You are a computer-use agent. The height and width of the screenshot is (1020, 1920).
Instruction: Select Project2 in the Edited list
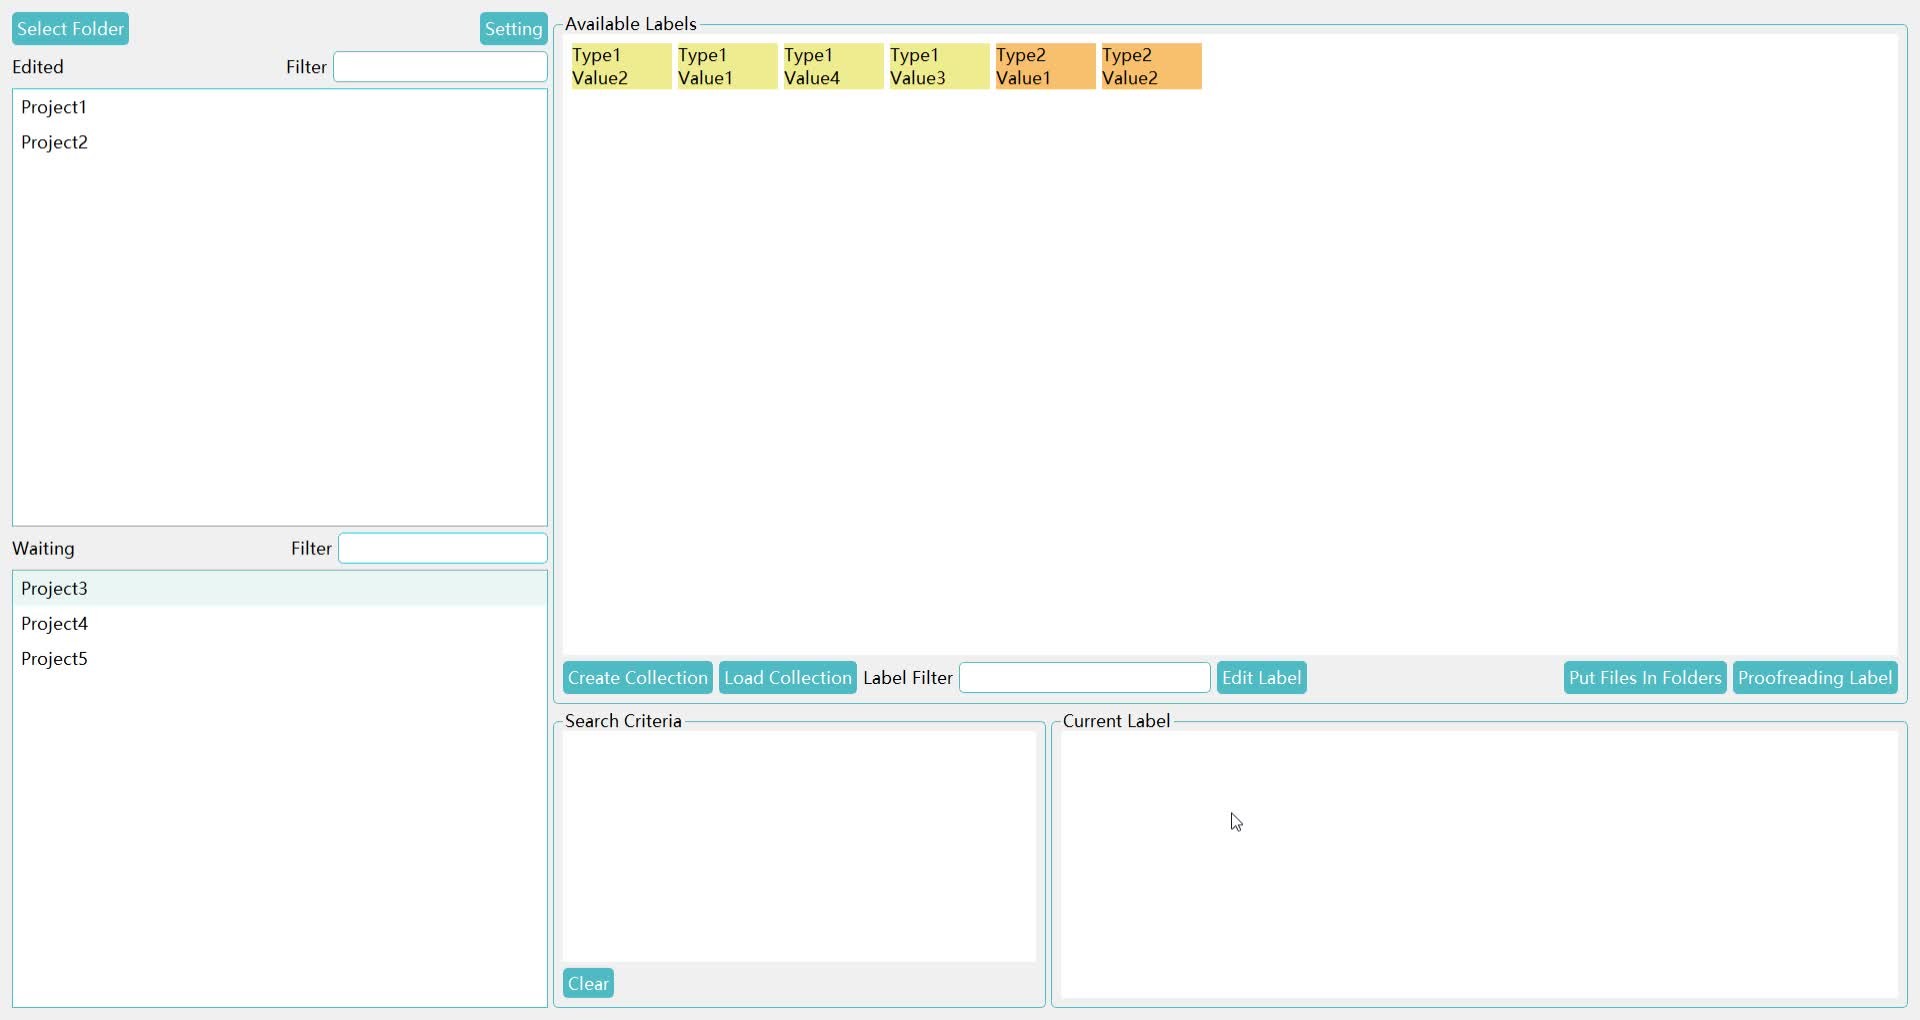54,142
